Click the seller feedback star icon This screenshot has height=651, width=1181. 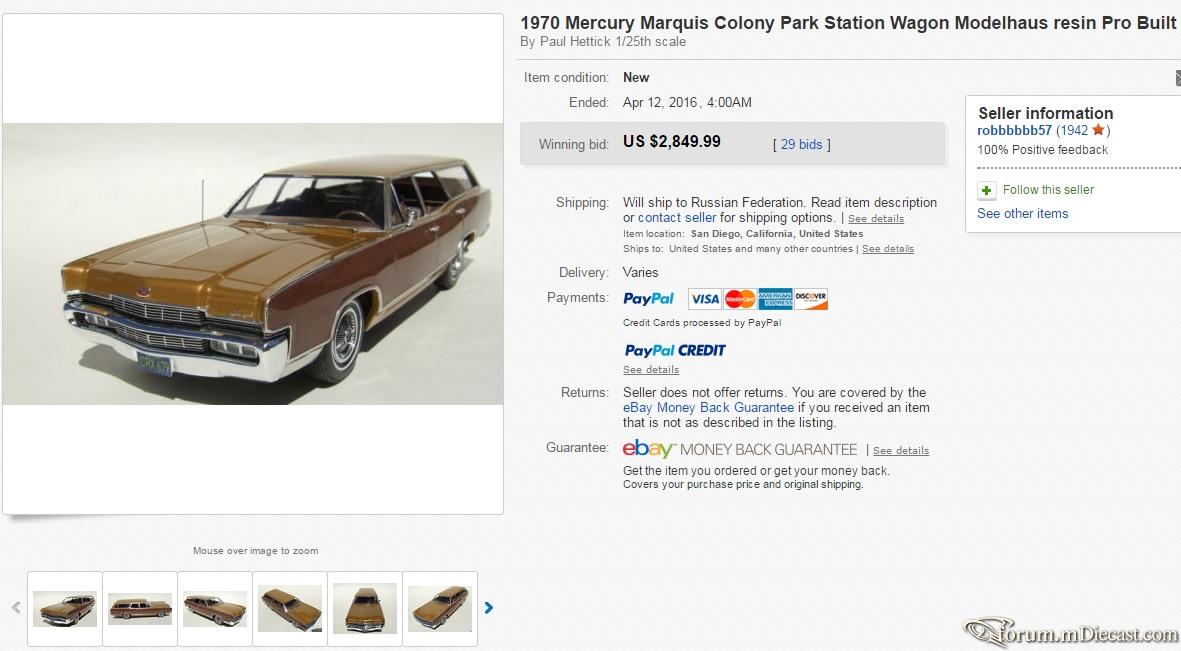click(x=1098, y=130)
